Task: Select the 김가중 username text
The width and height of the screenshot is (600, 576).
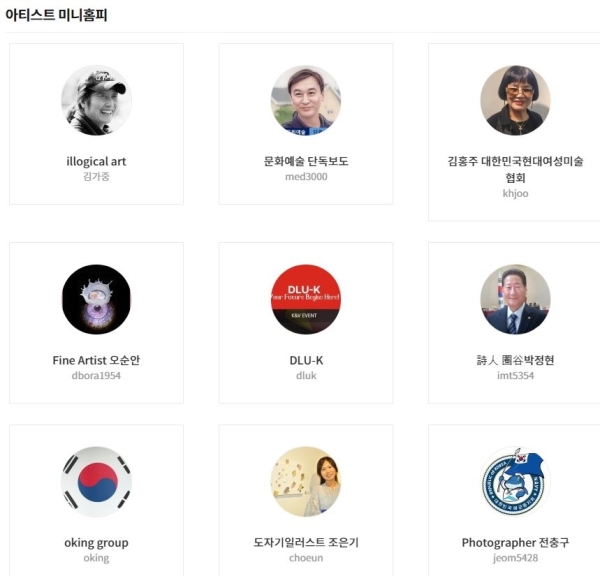Action: (x=96, y=176)
